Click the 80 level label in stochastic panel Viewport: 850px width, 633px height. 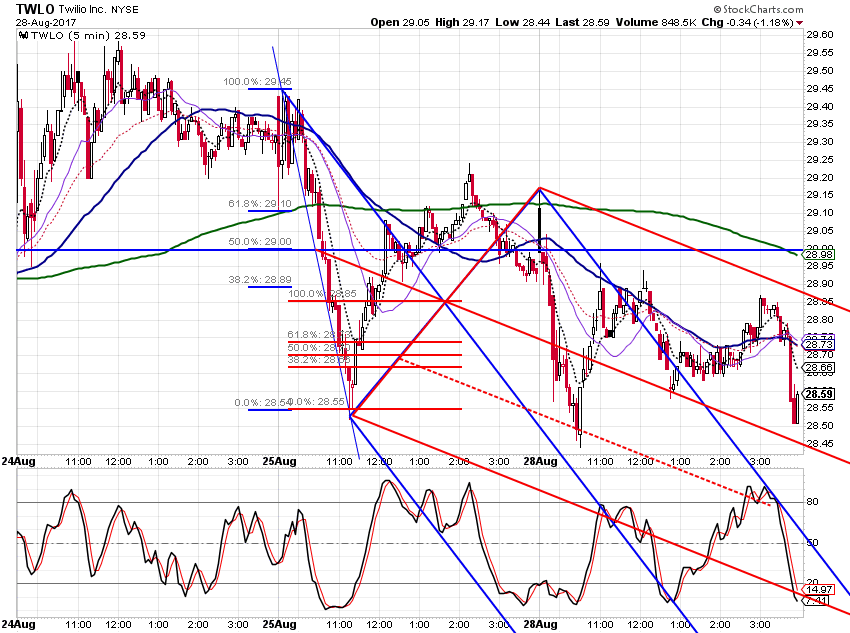coord(812,502)
